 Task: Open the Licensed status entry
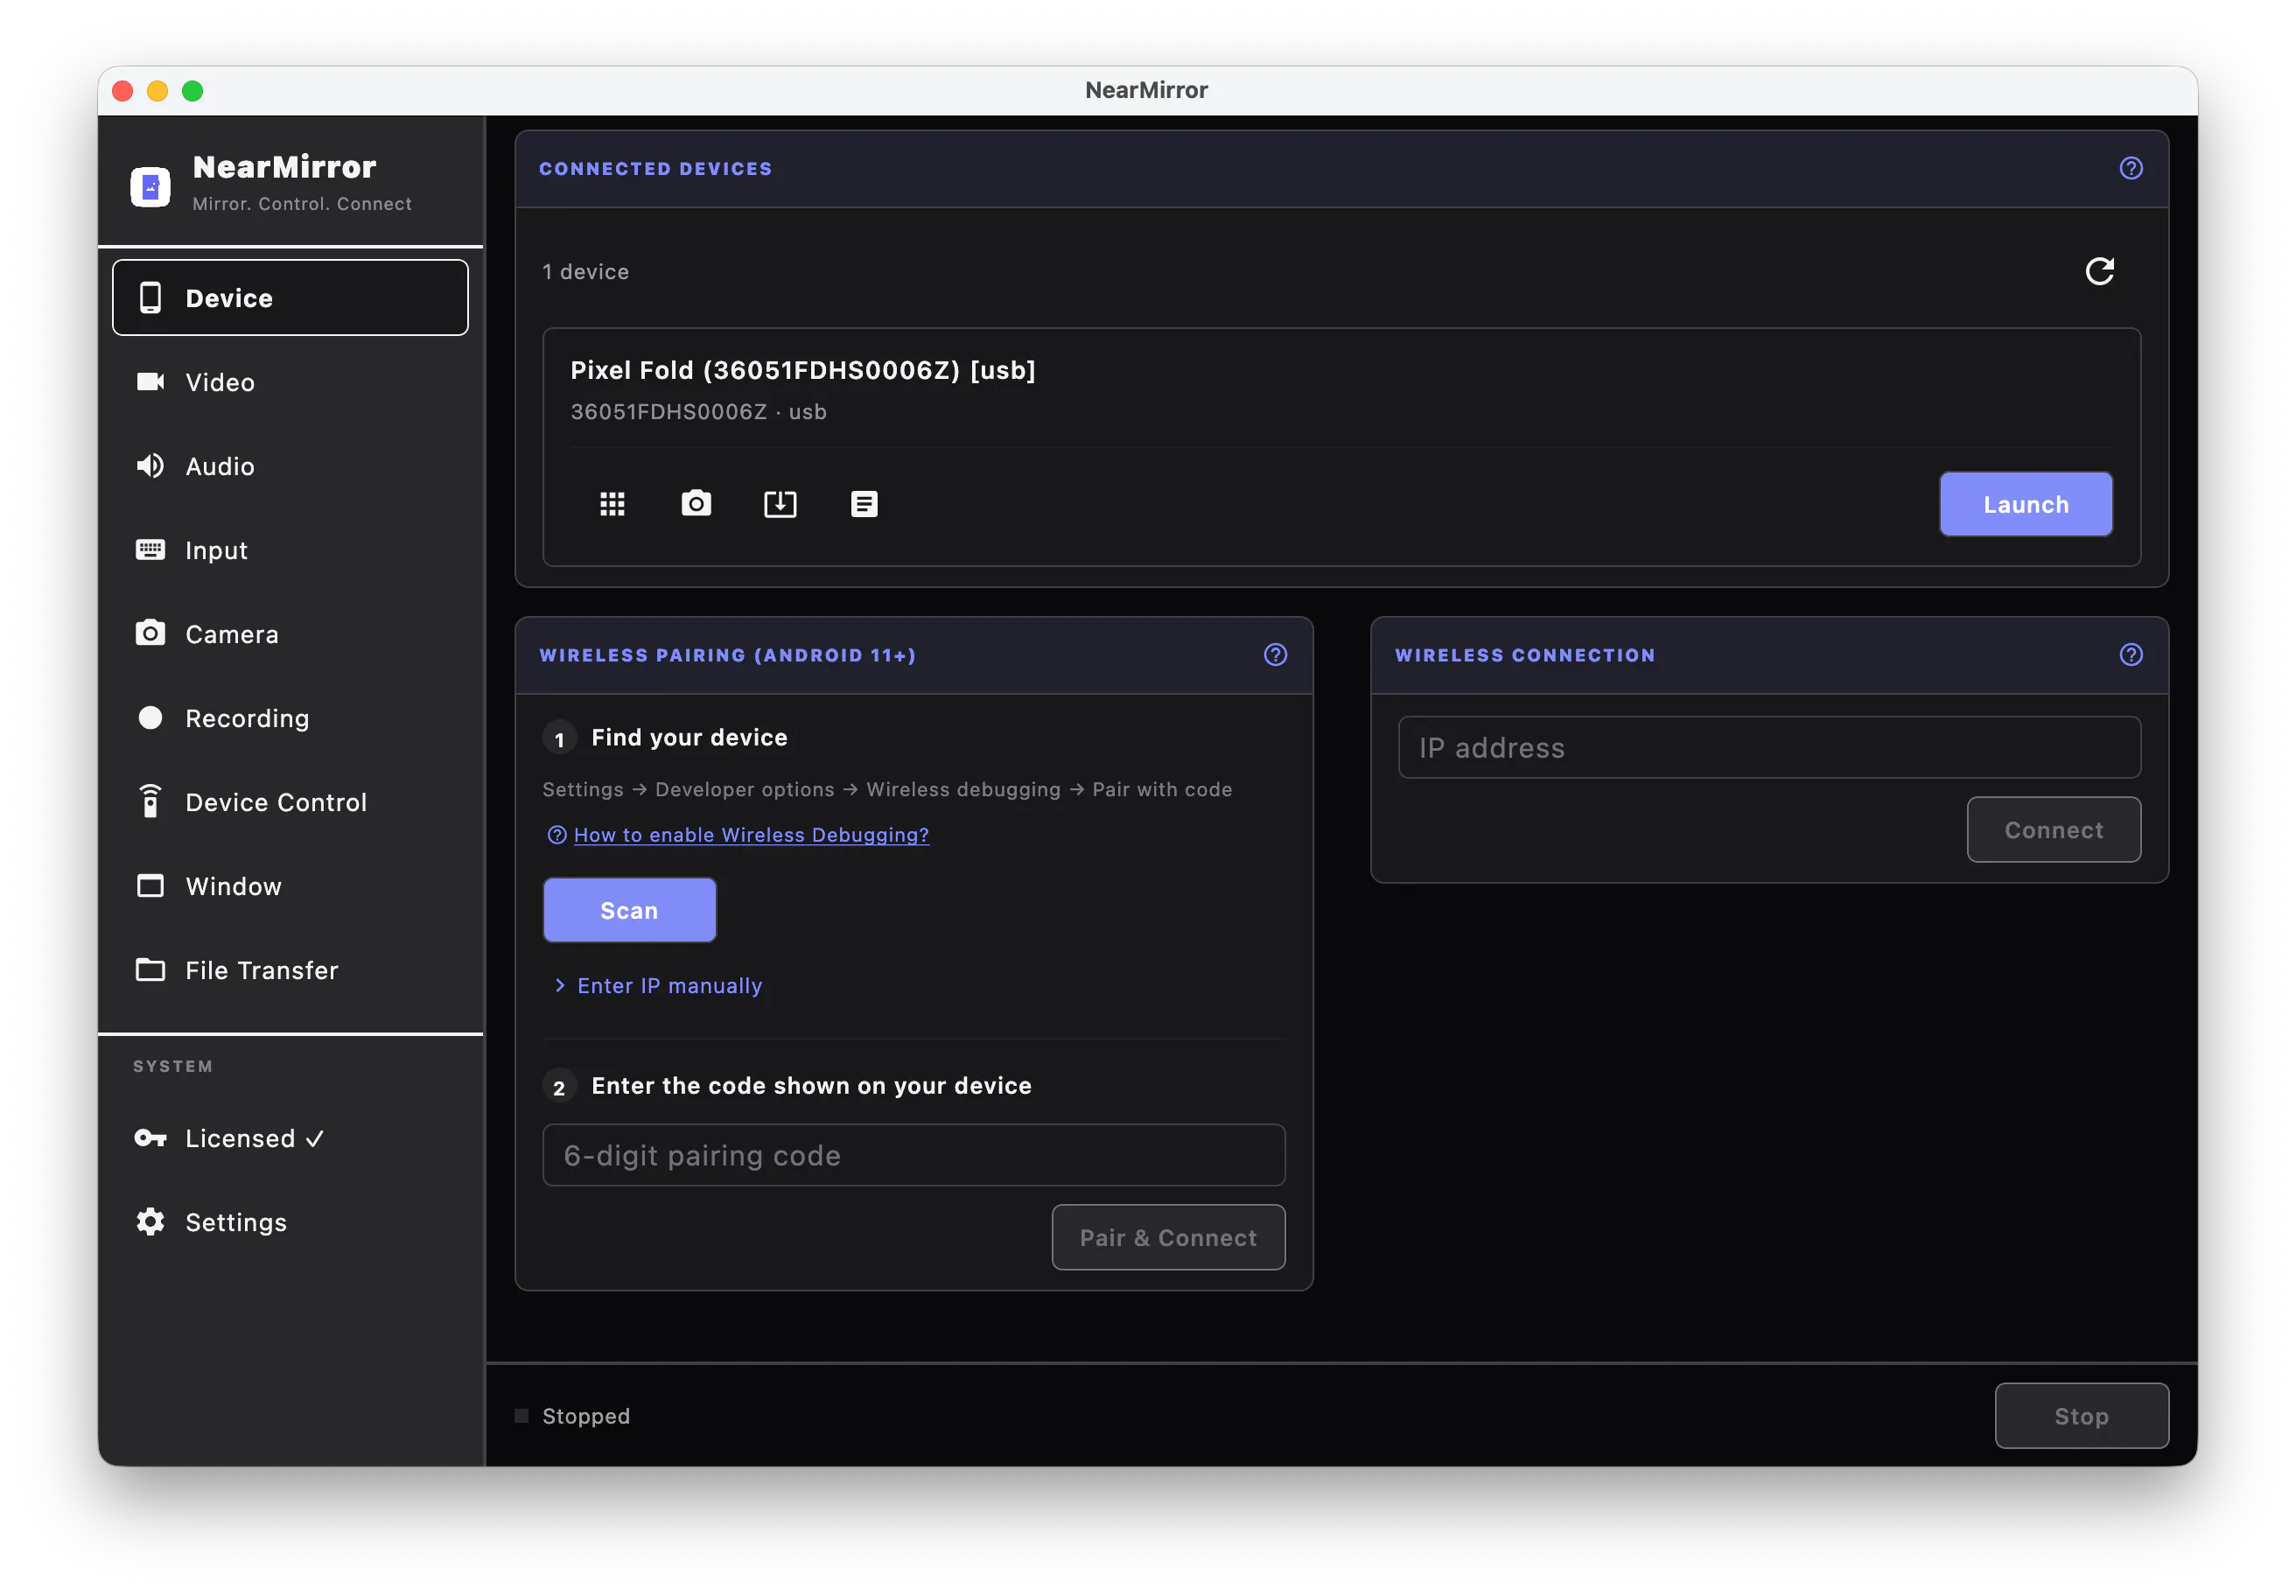click(x=290, y=1138)
